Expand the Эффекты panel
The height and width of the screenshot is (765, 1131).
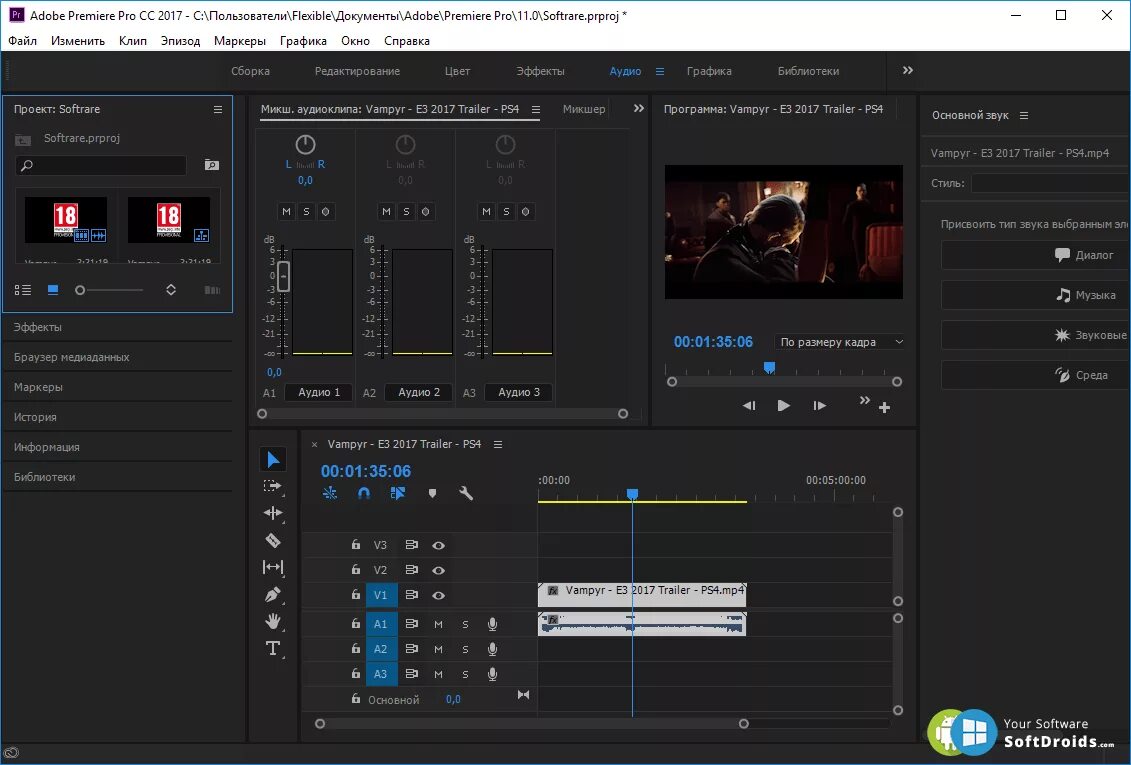pos(38,327)
